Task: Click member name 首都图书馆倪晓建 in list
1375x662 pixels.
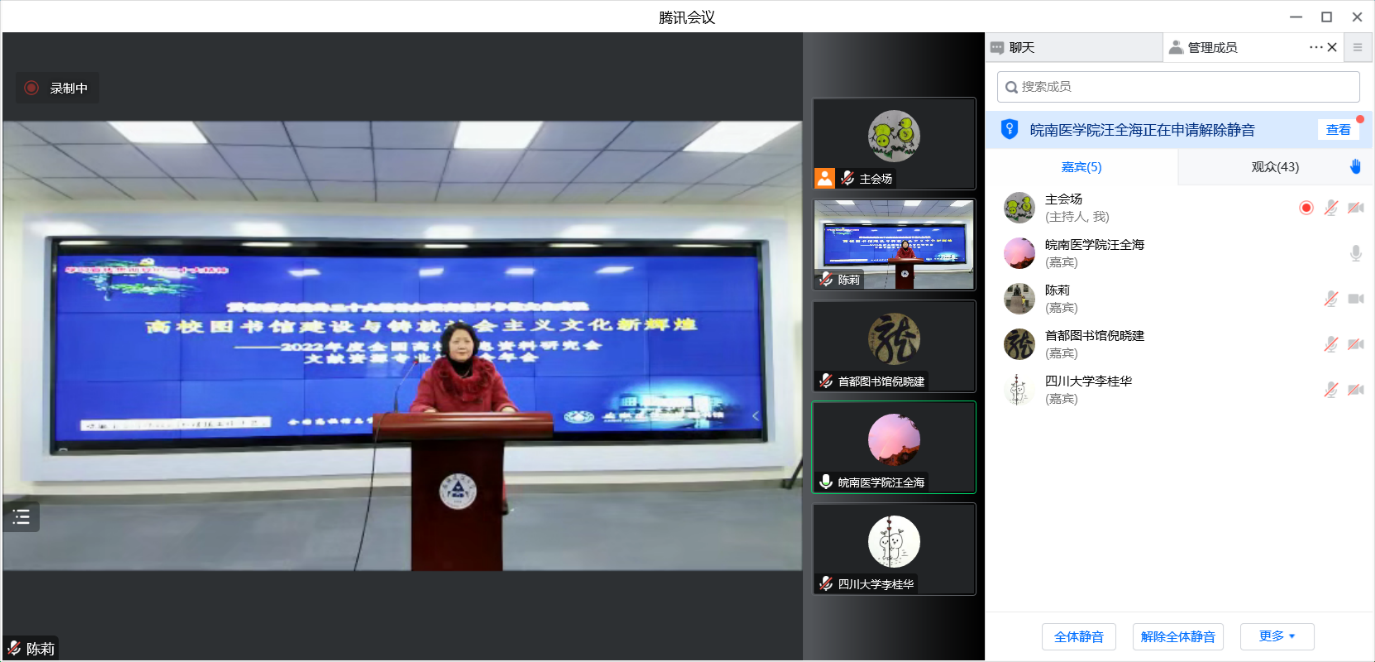Action: (x=1094, y=335)
